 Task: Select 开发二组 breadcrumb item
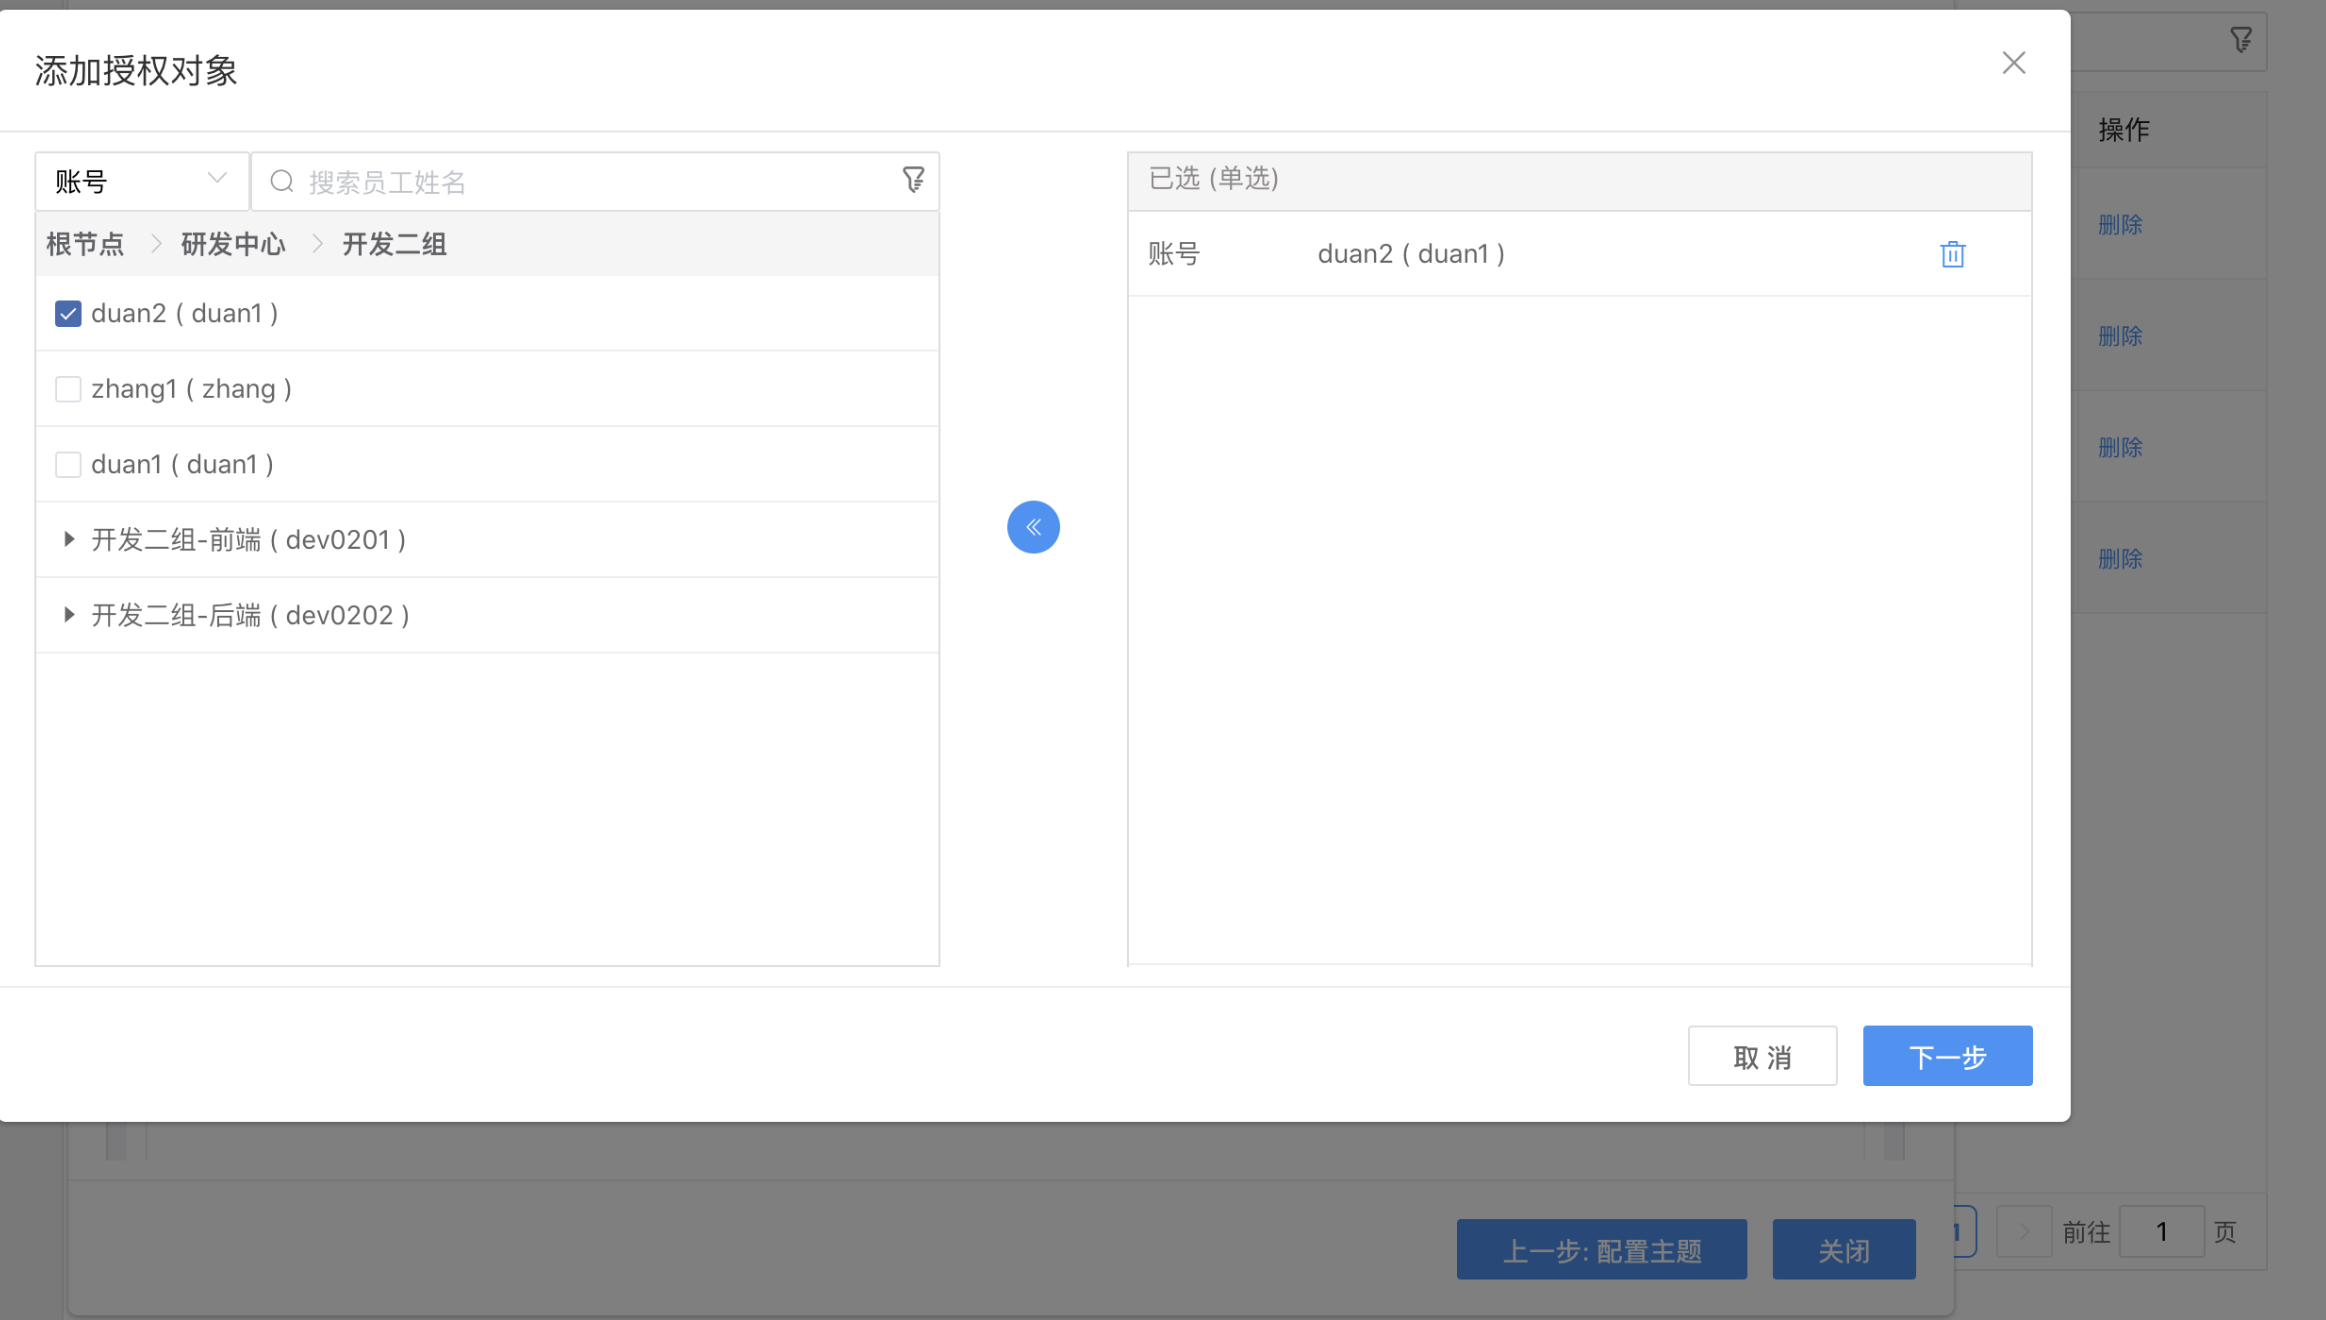394,244
